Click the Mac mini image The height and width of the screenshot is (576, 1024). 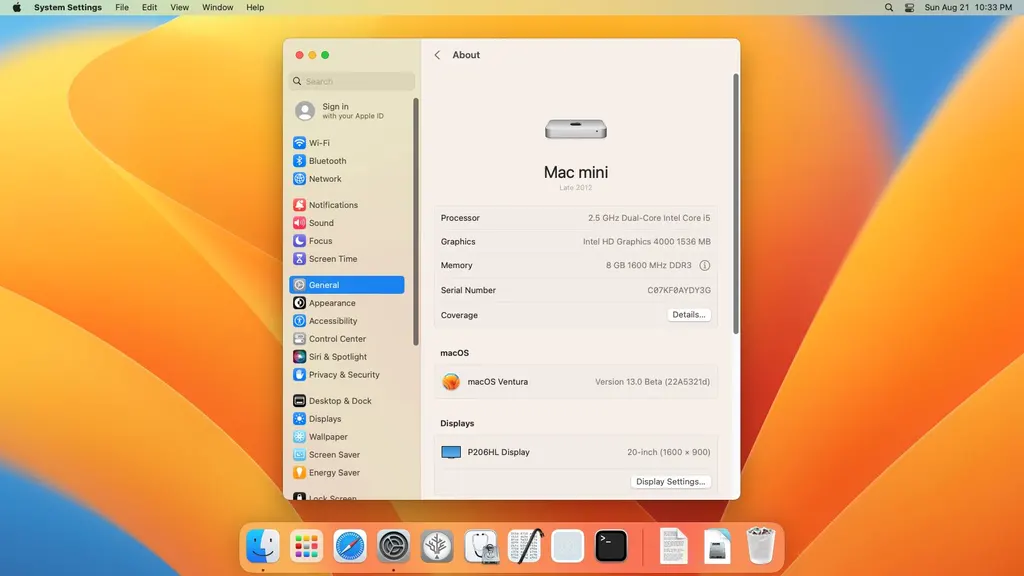[576, 129]
